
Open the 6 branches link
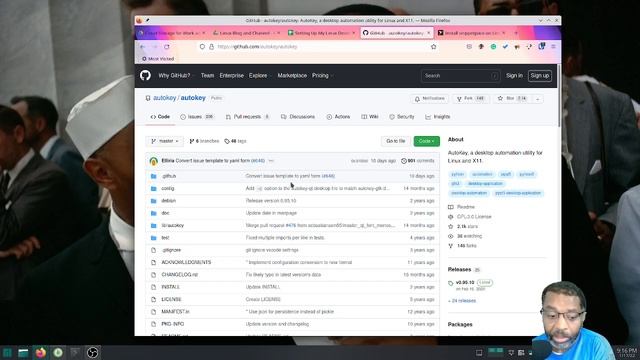[204, 141]
